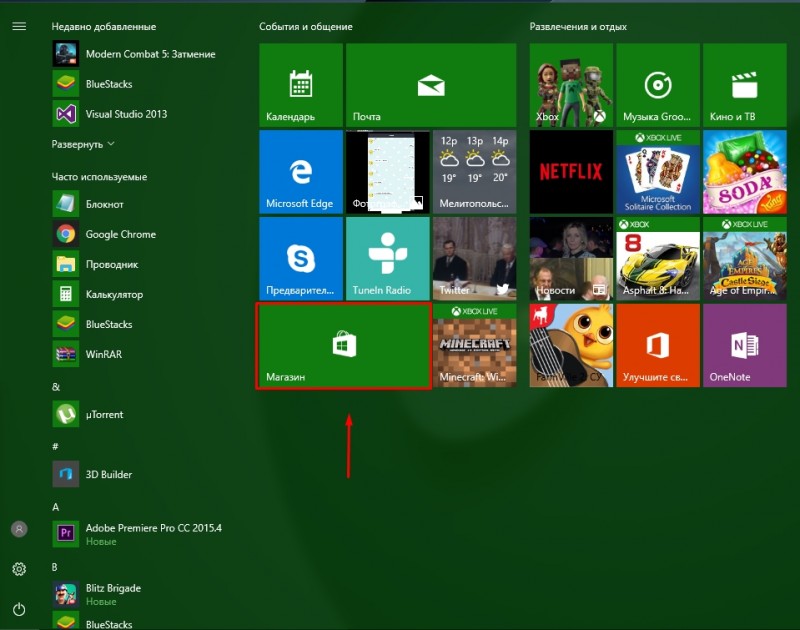
Task: Open Visual Studio 2013
Action: coord(110,114)
